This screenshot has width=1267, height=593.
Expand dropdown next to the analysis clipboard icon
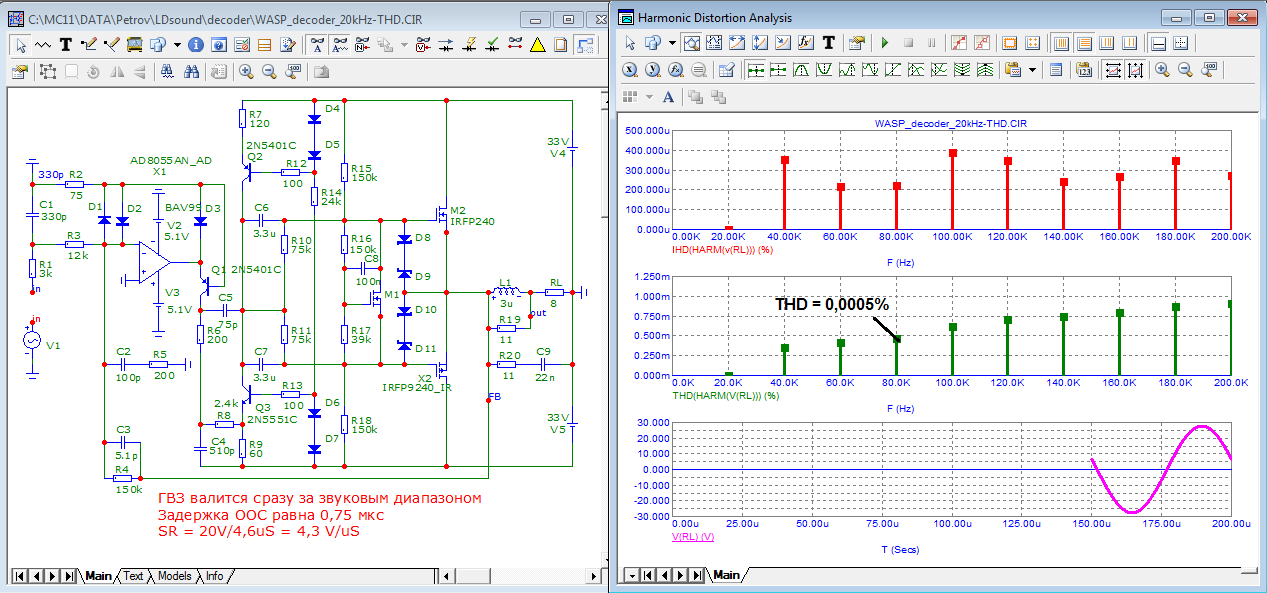1031,70
